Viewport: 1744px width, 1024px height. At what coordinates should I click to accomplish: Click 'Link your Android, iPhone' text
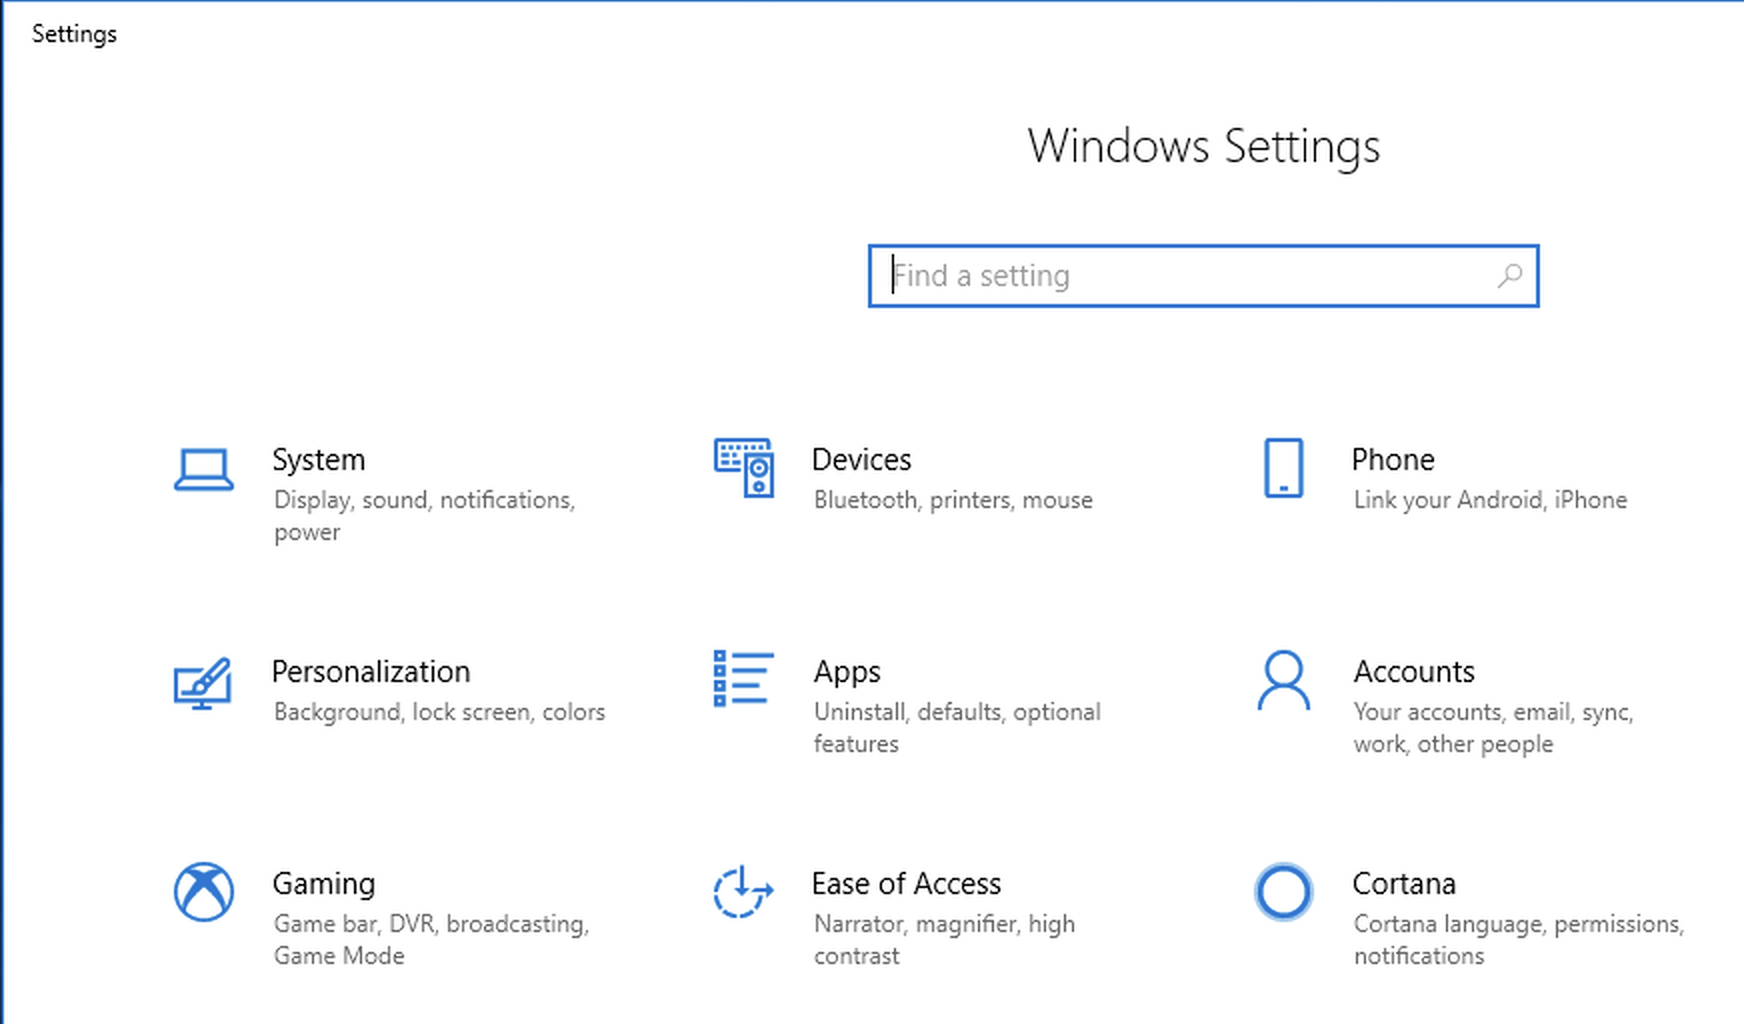[1490, 500]
